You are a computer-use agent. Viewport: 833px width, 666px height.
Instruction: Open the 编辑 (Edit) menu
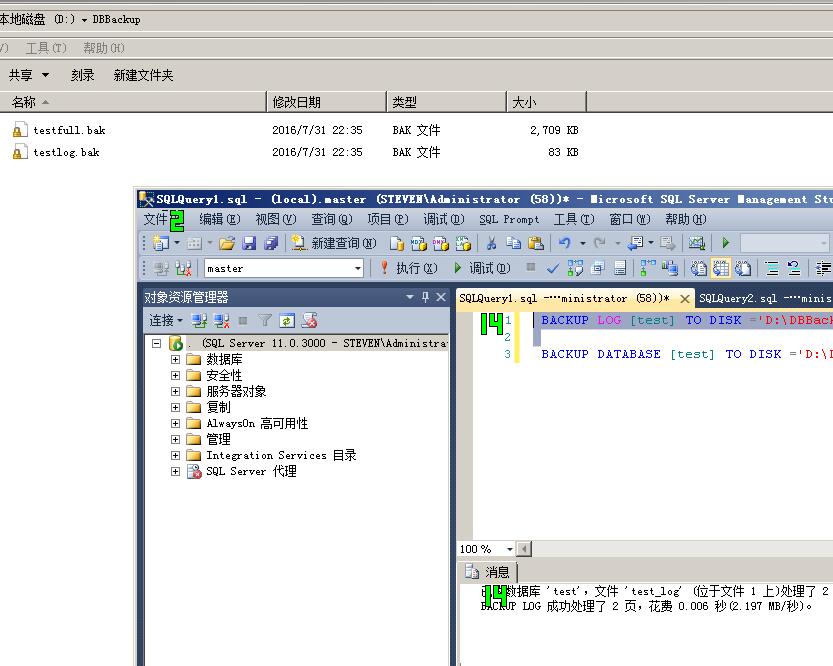click(x=220, y=219)
